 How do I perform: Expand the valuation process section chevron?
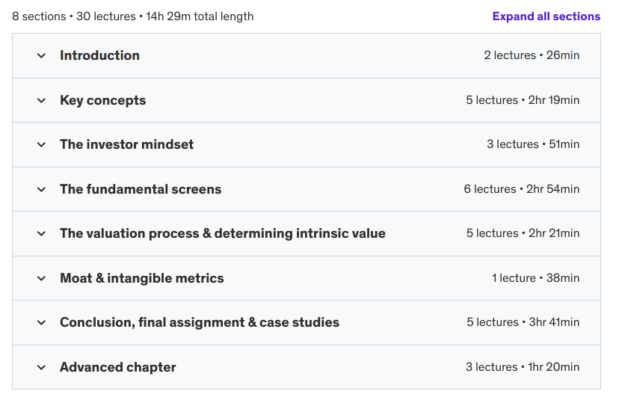click(41, 234)
